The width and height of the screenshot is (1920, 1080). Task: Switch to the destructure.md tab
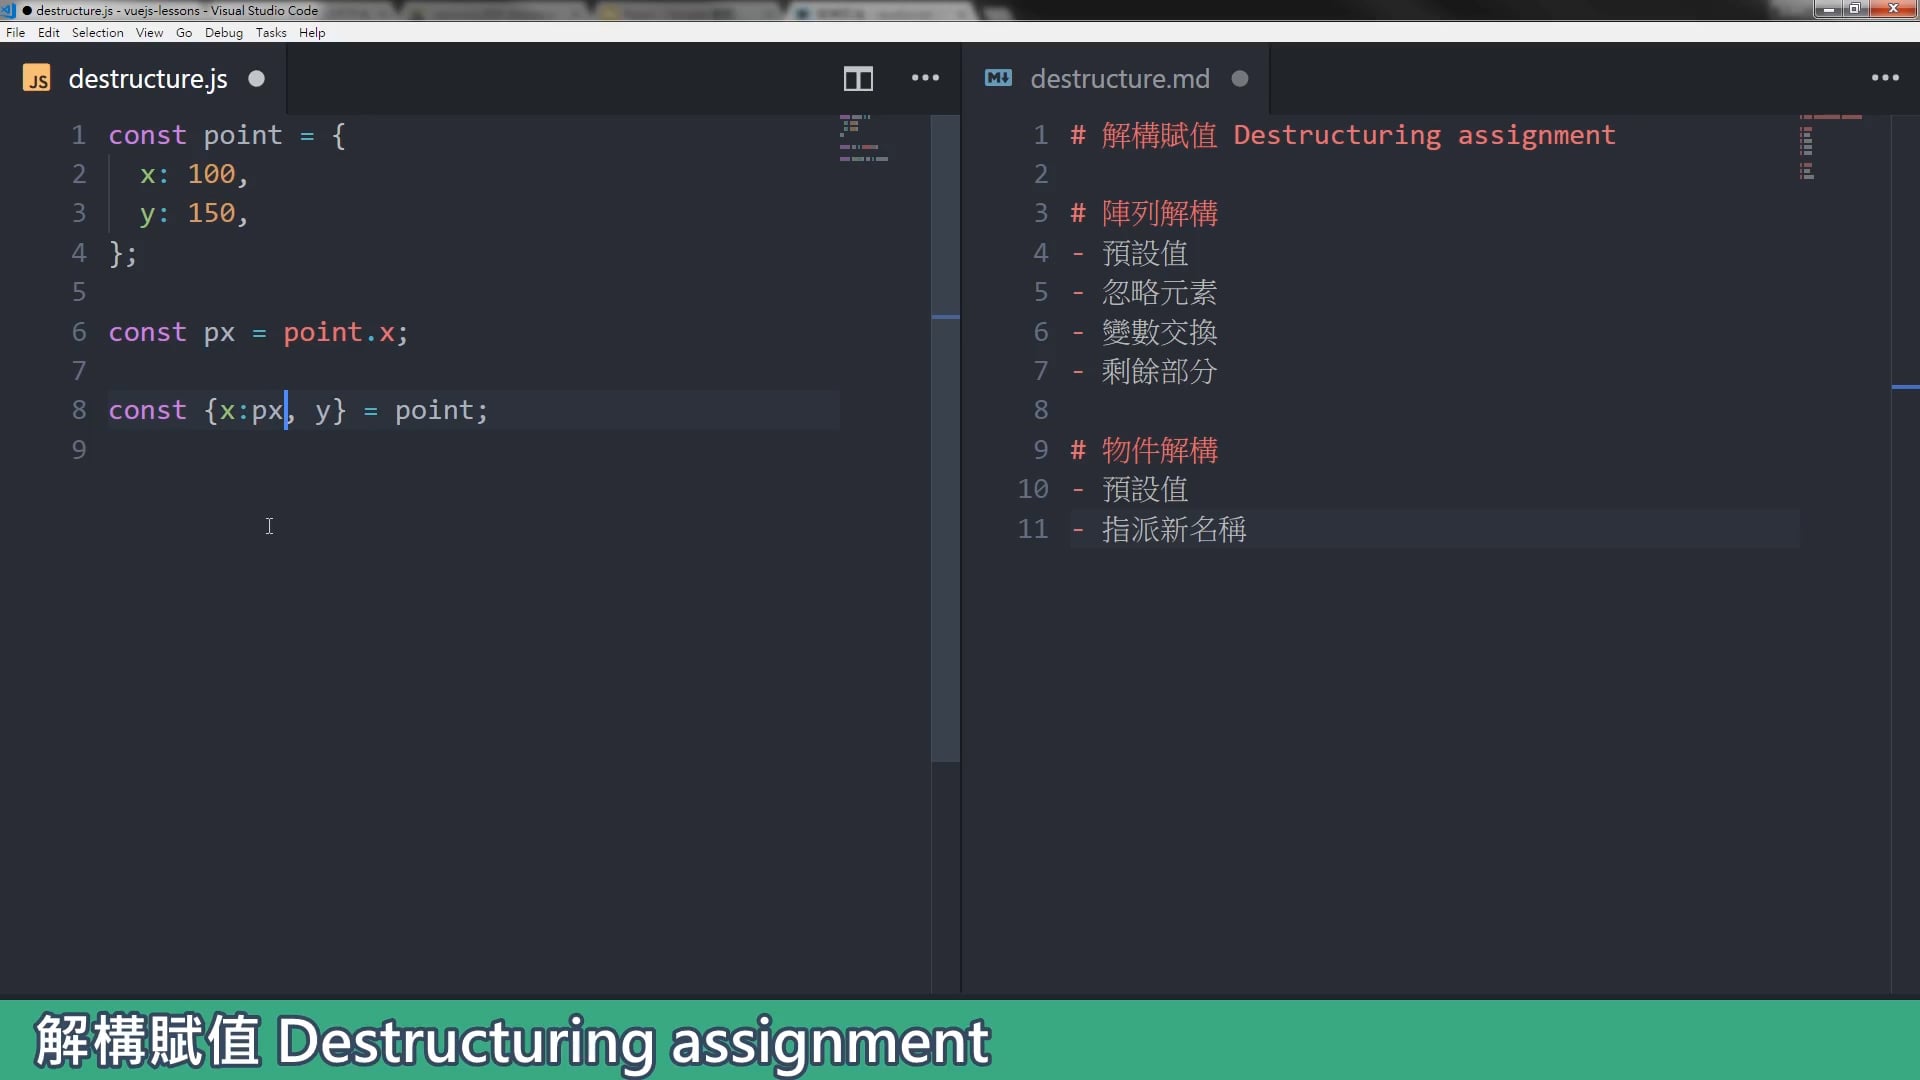(x=1120, y=79)
